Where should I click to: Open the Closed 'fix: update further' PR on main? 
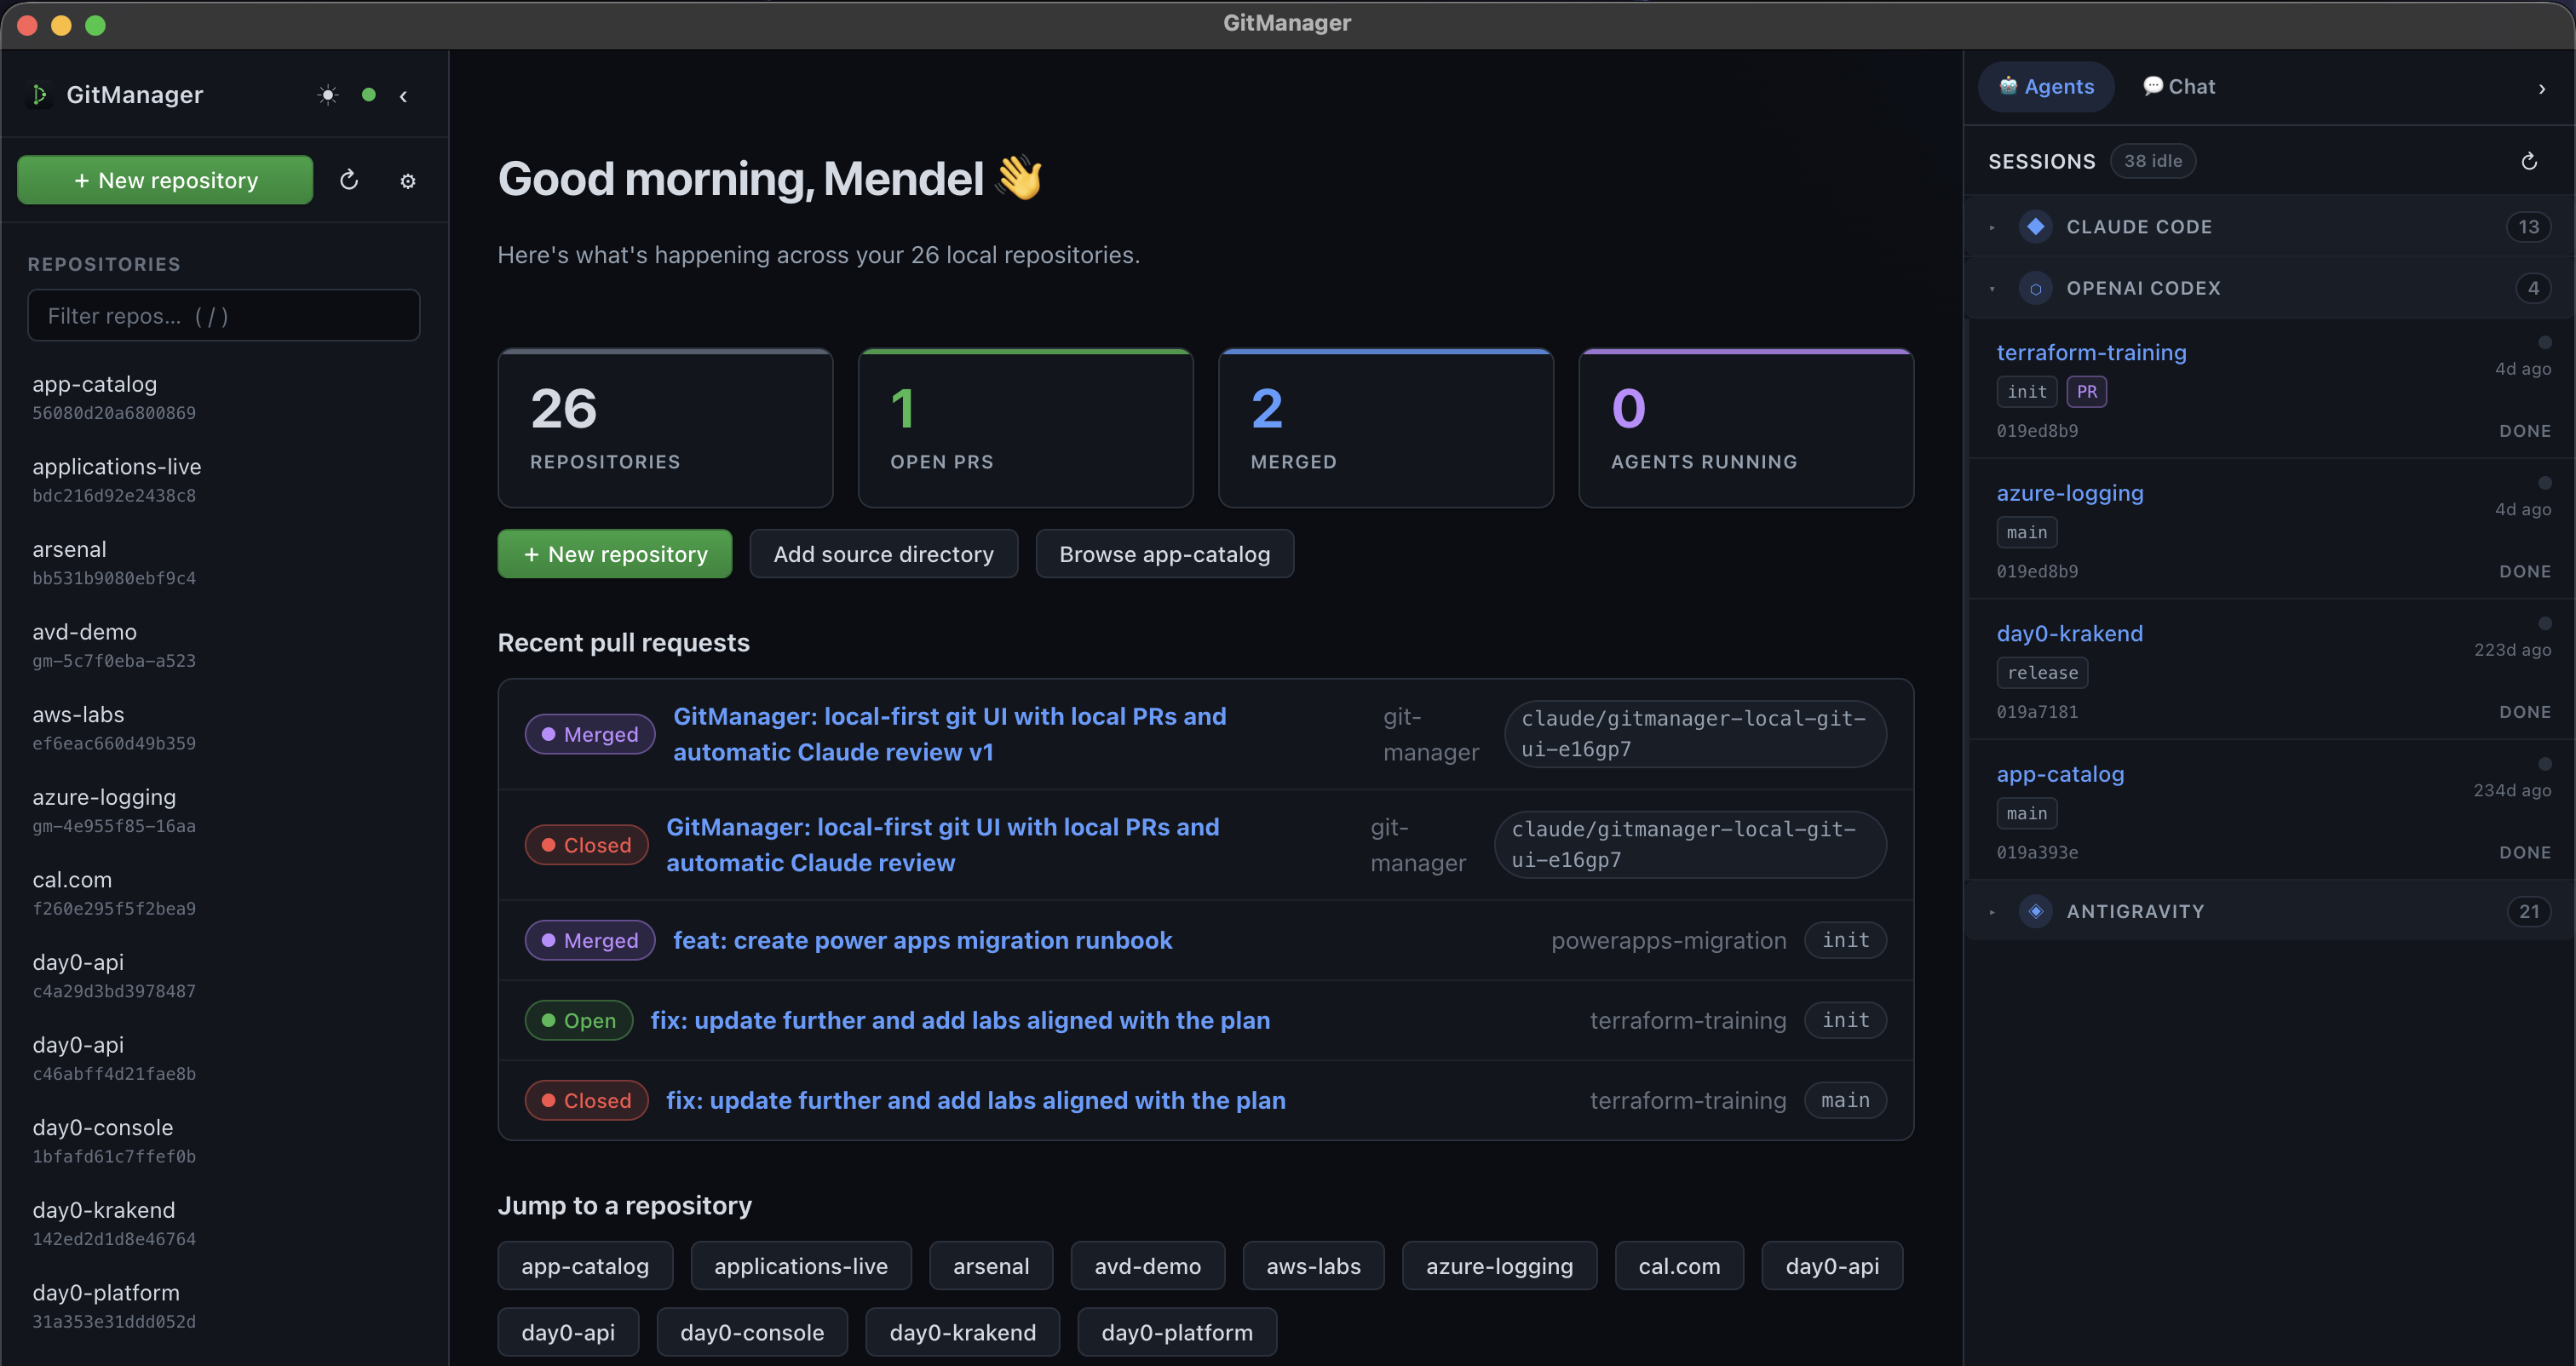[x=975, y=1100]
